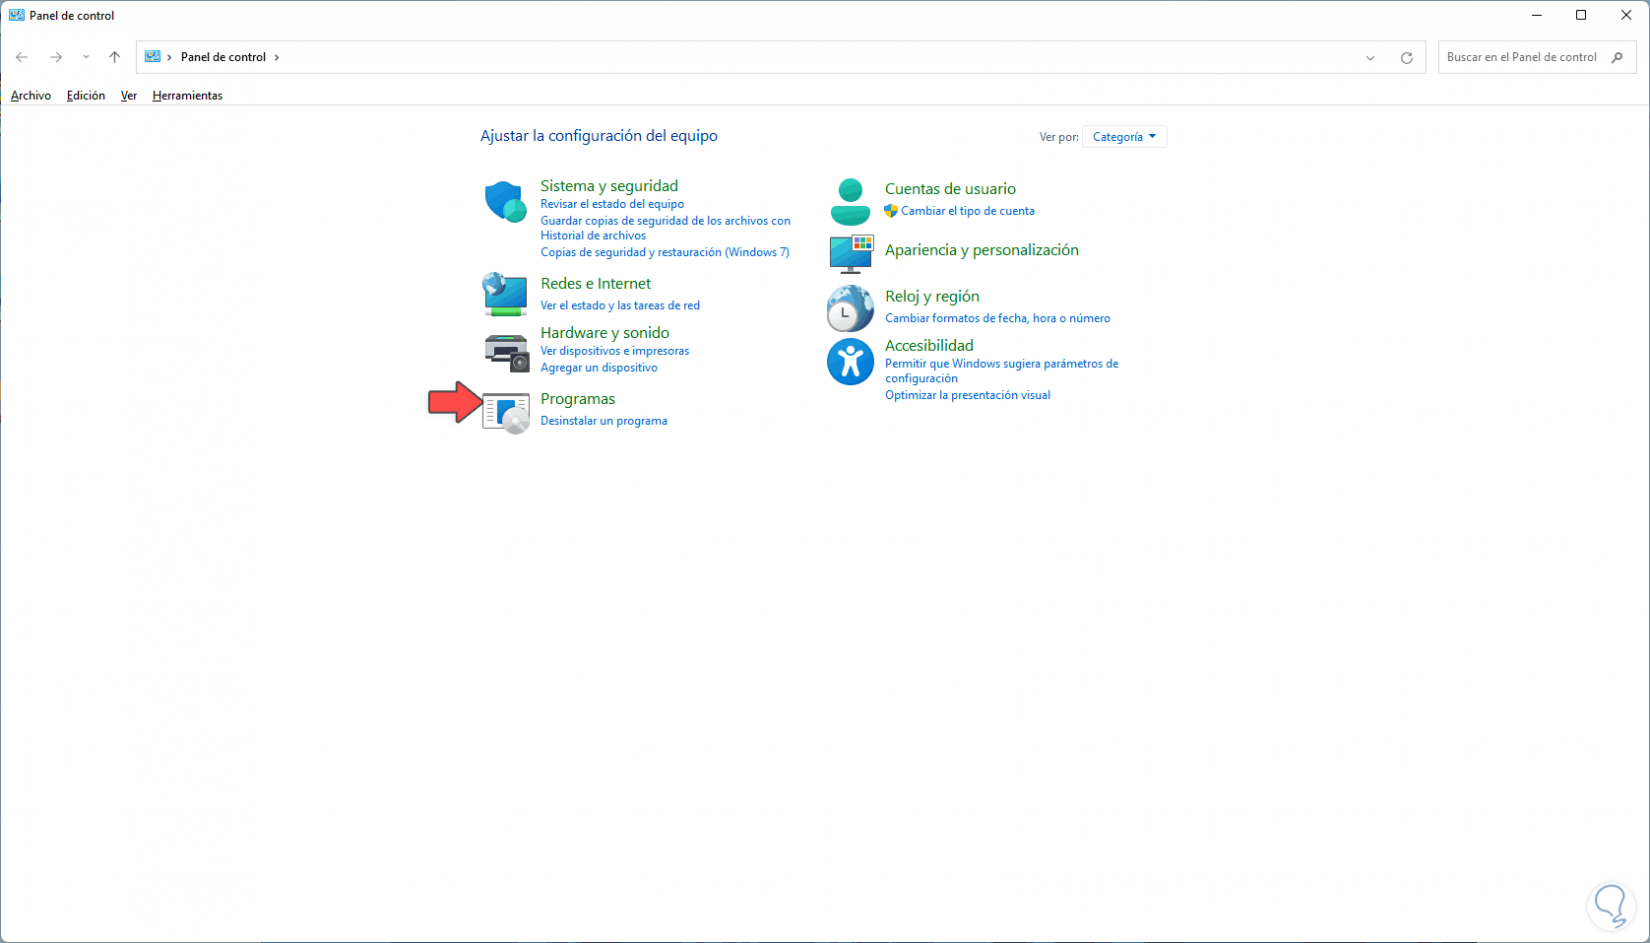Maximize the Panel de control window
Viewport: 1650px width, 943px height.
pos(1581,15)
